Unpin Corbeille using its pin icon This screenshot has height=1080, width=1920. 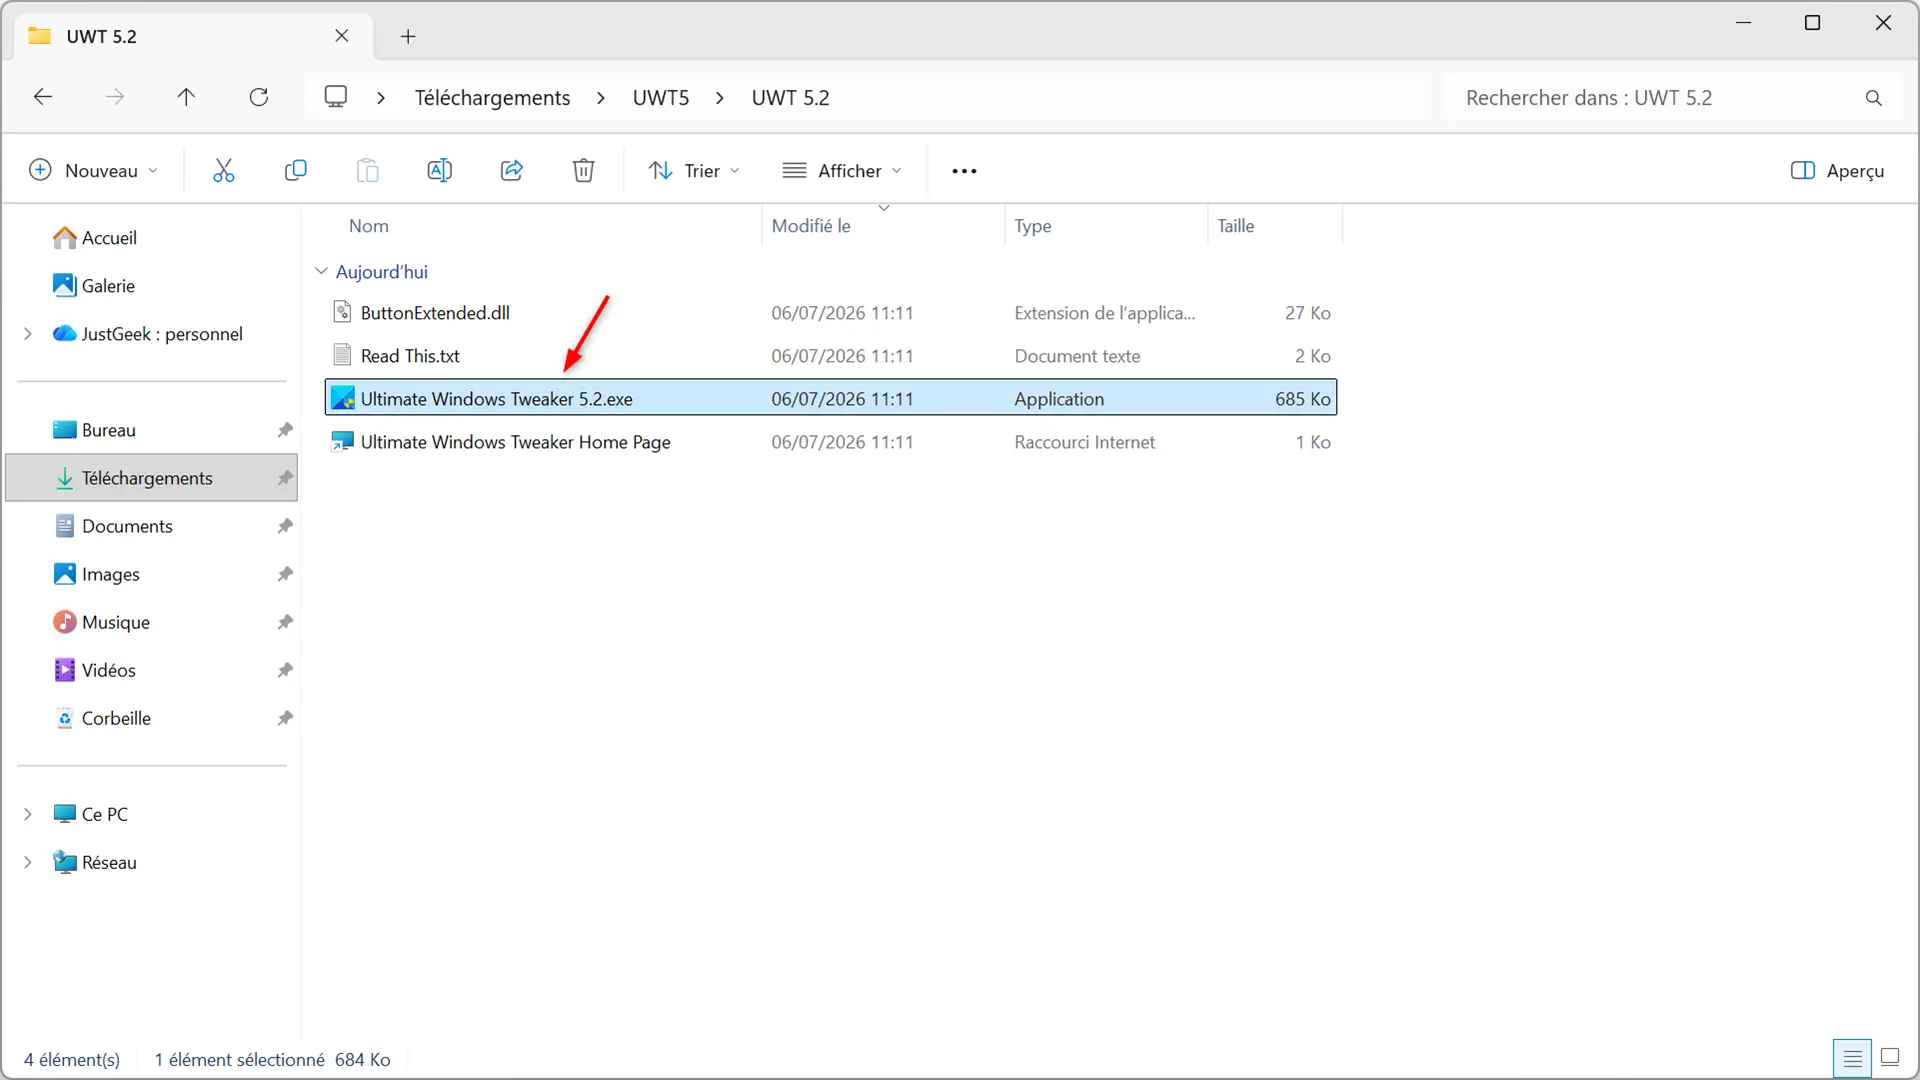tap(285, 718)
